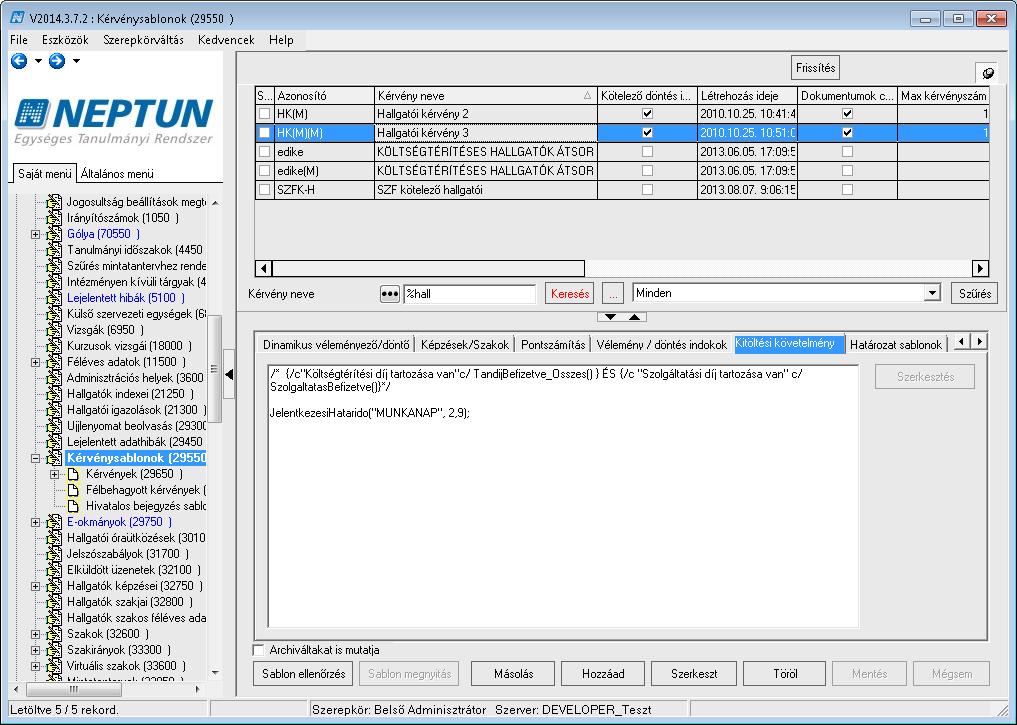Open the Minden filter dropdown
Viewport: 1017px width, 725px height.
pos(933,293)
